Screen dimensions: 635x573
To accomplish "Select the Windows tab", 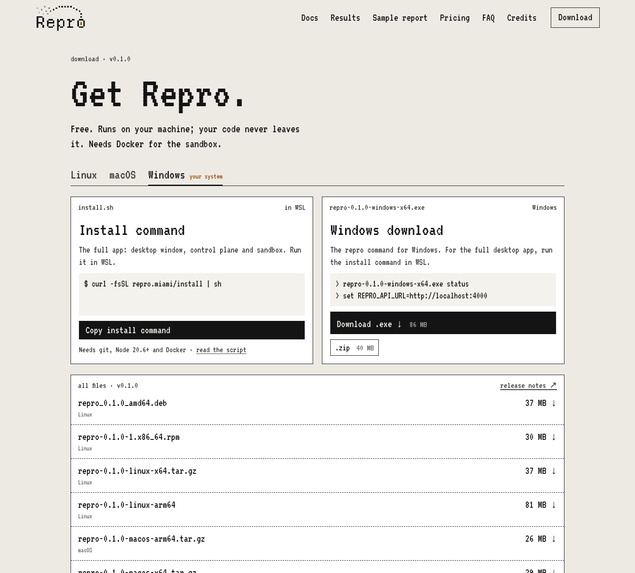I will tap(166, 175).
